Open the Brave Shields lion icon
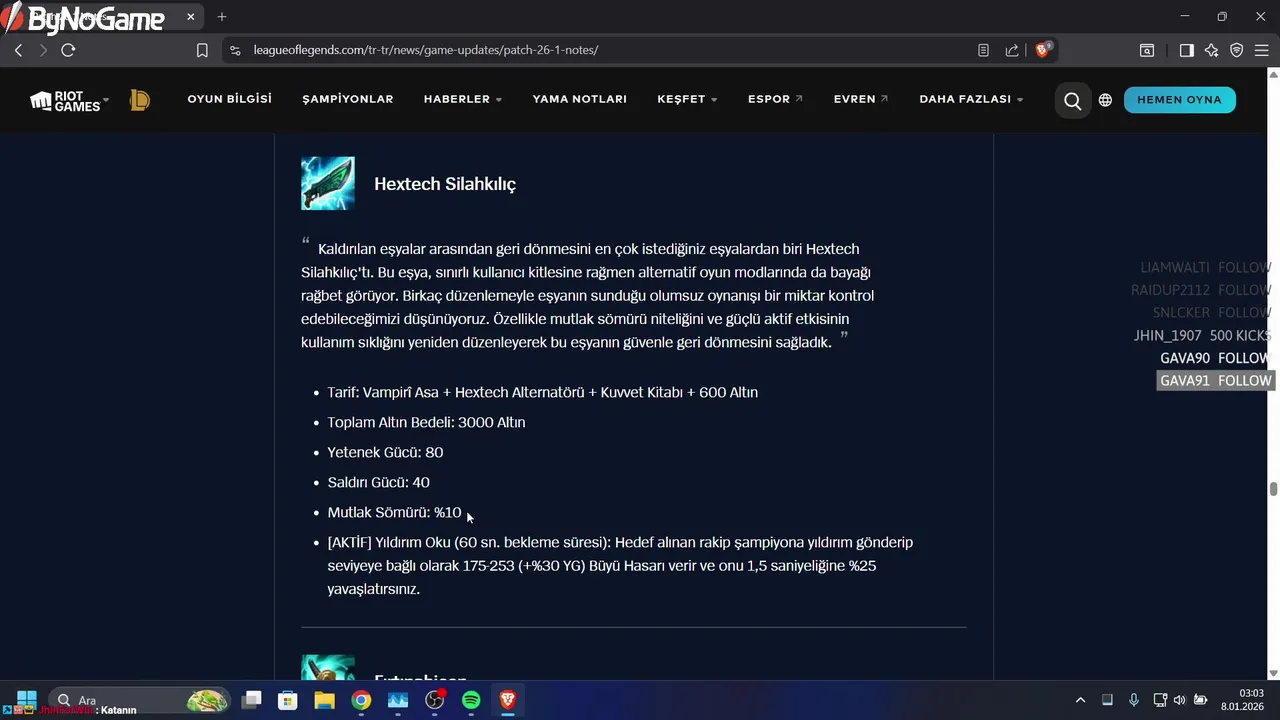The height and width of the screenshot is (720, 1280). pos(1043,50)
